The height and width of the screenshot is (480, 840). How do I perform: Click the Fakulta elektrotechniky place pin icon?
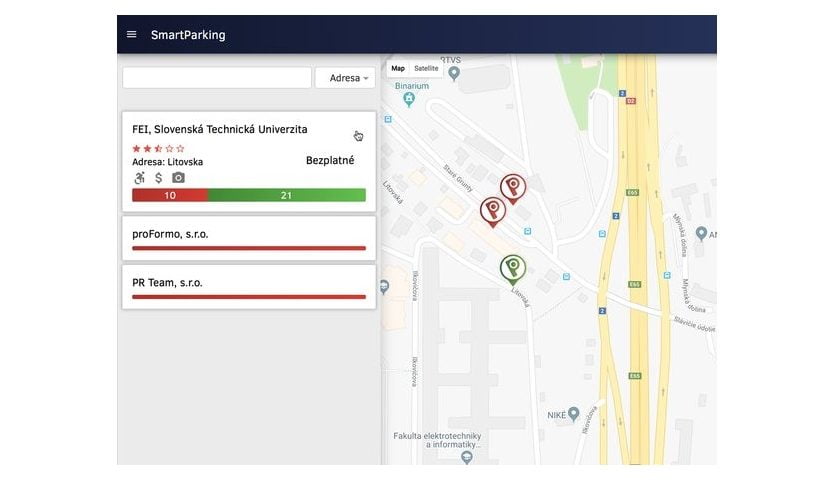pos(467,457)
